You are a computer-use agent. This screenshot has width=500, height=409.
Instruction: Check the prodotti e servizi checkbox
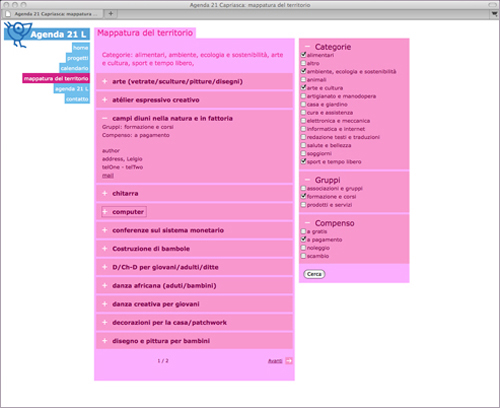point(303,205)
